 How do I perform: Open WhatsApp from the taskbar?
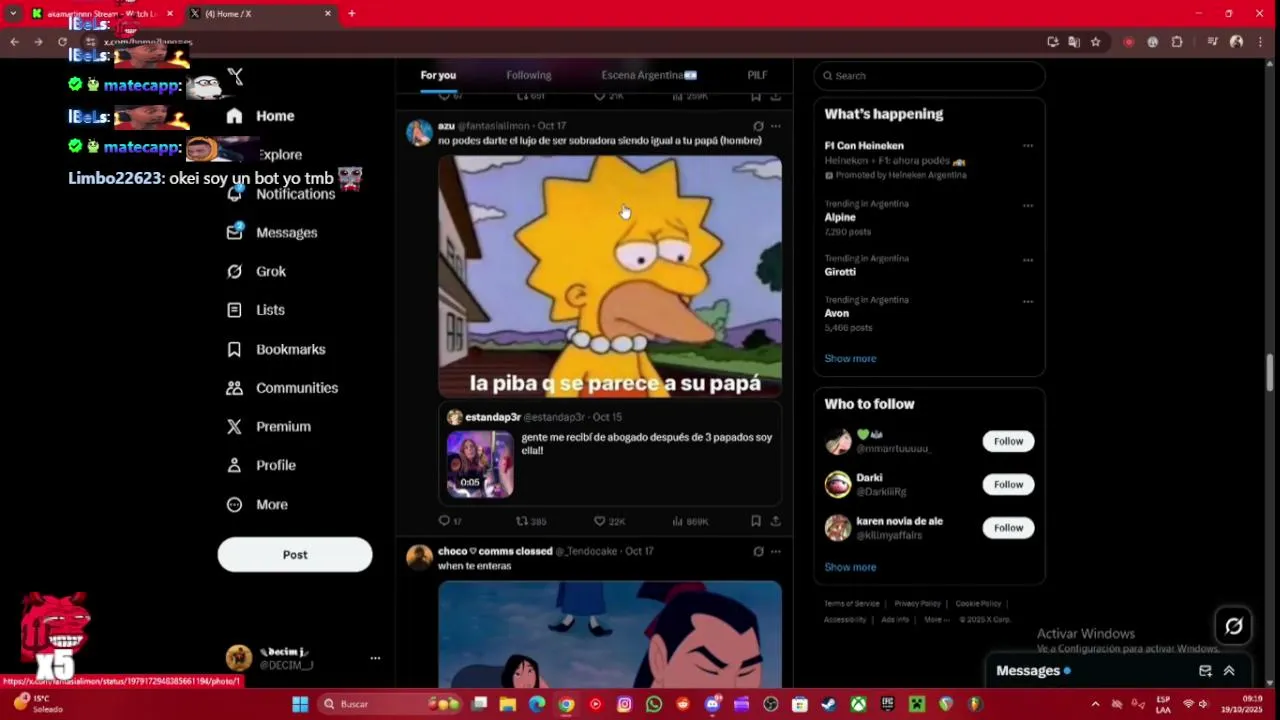click(654, 704)
